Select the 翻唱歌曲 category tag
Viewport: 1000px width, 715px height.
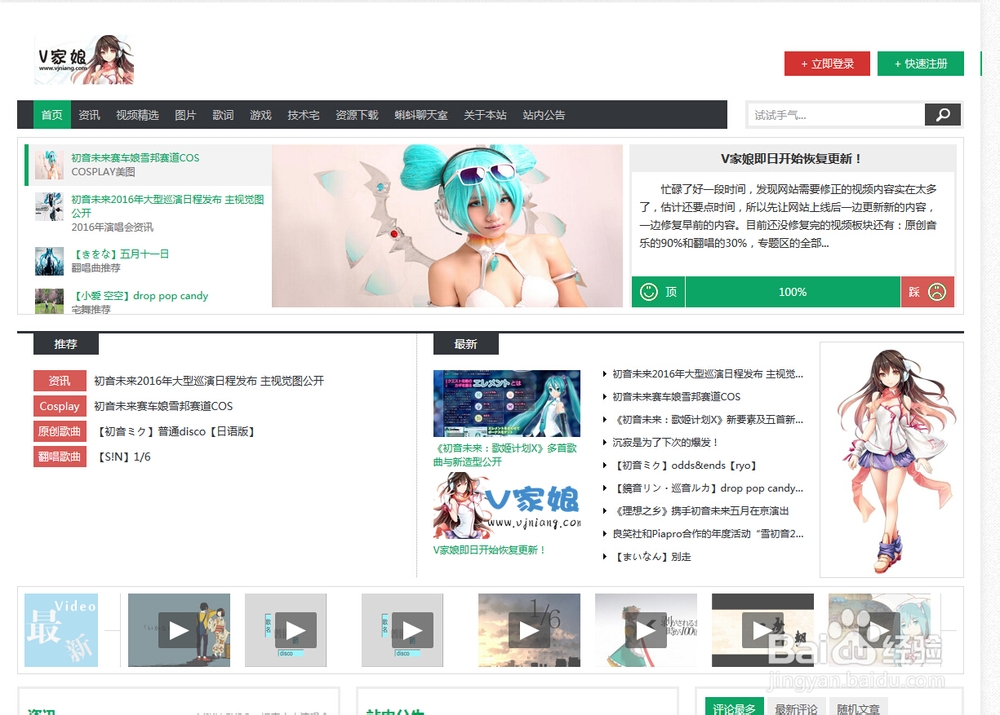(x=59, y=456)
